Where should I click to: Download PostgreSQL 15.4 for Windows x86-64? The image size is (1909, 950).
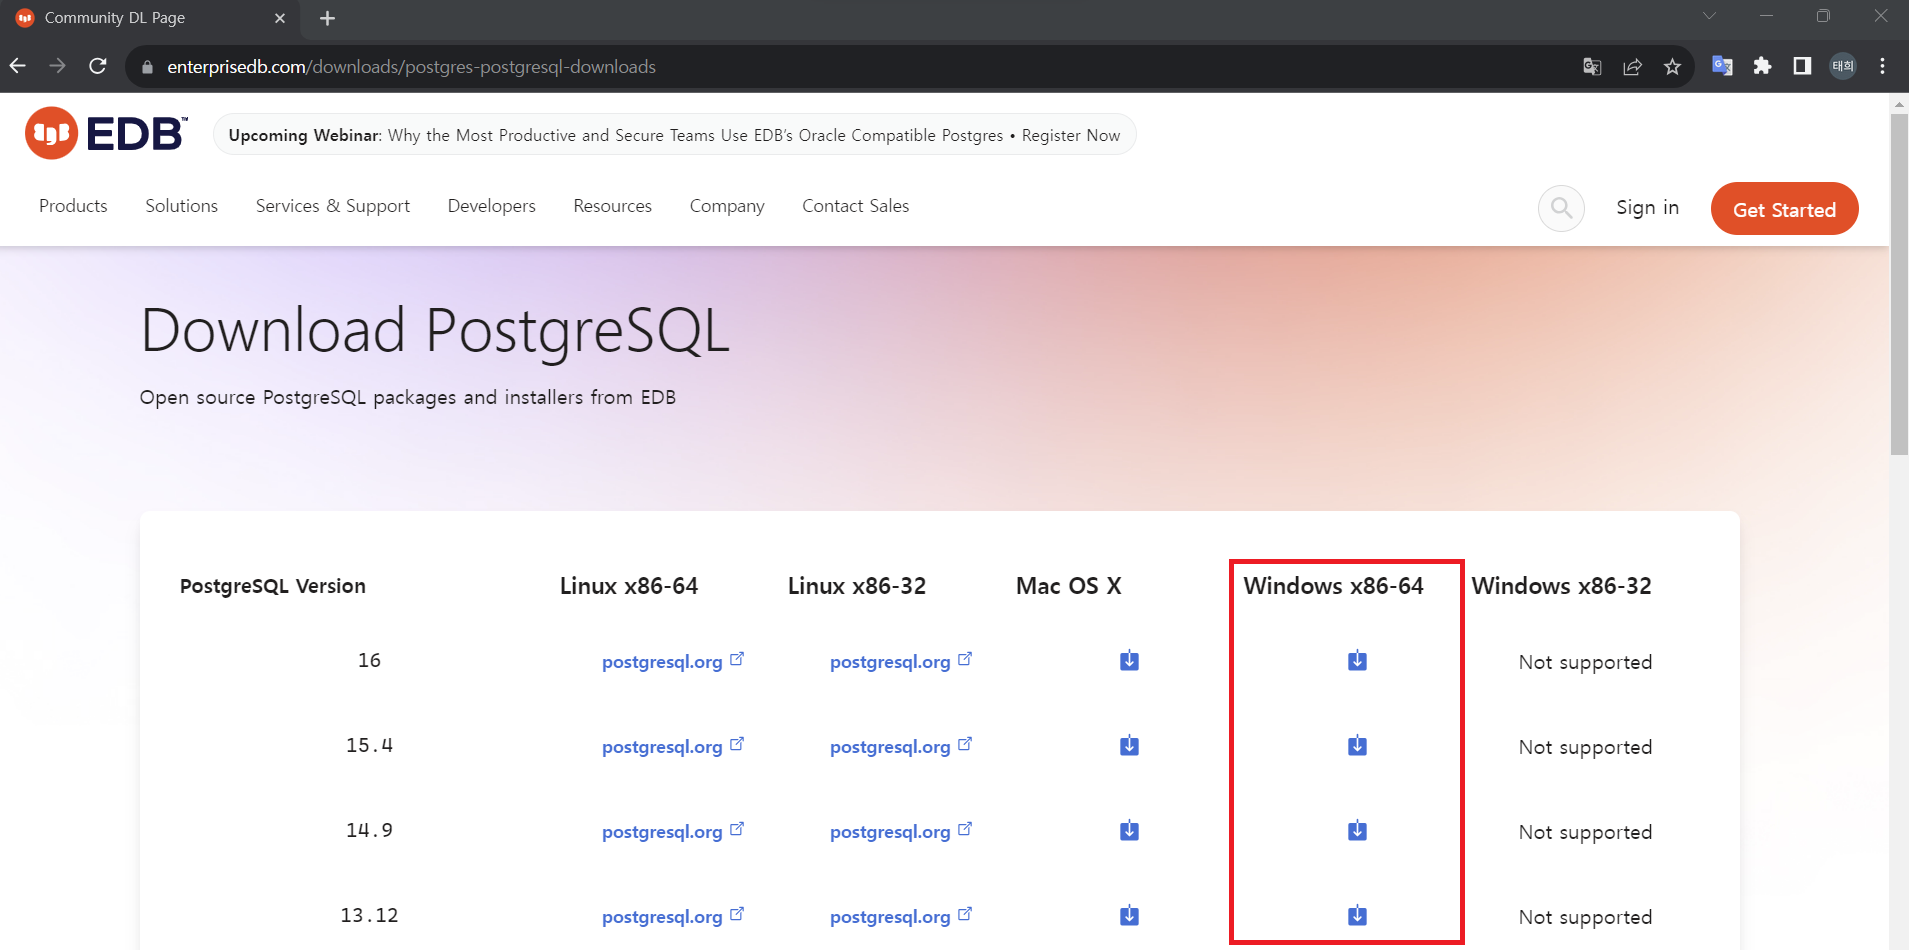[x=1357, y=746]
